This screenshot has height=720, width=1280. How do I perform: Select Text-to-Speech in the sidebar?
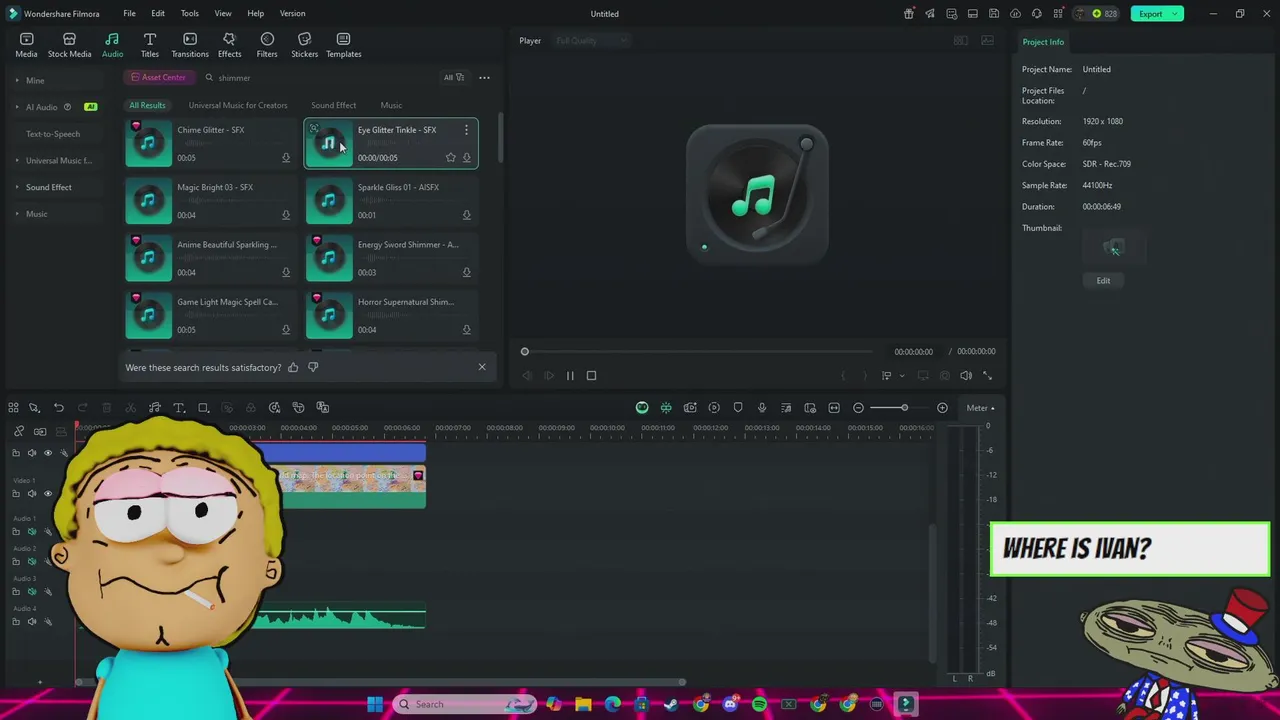pos(53,134)
